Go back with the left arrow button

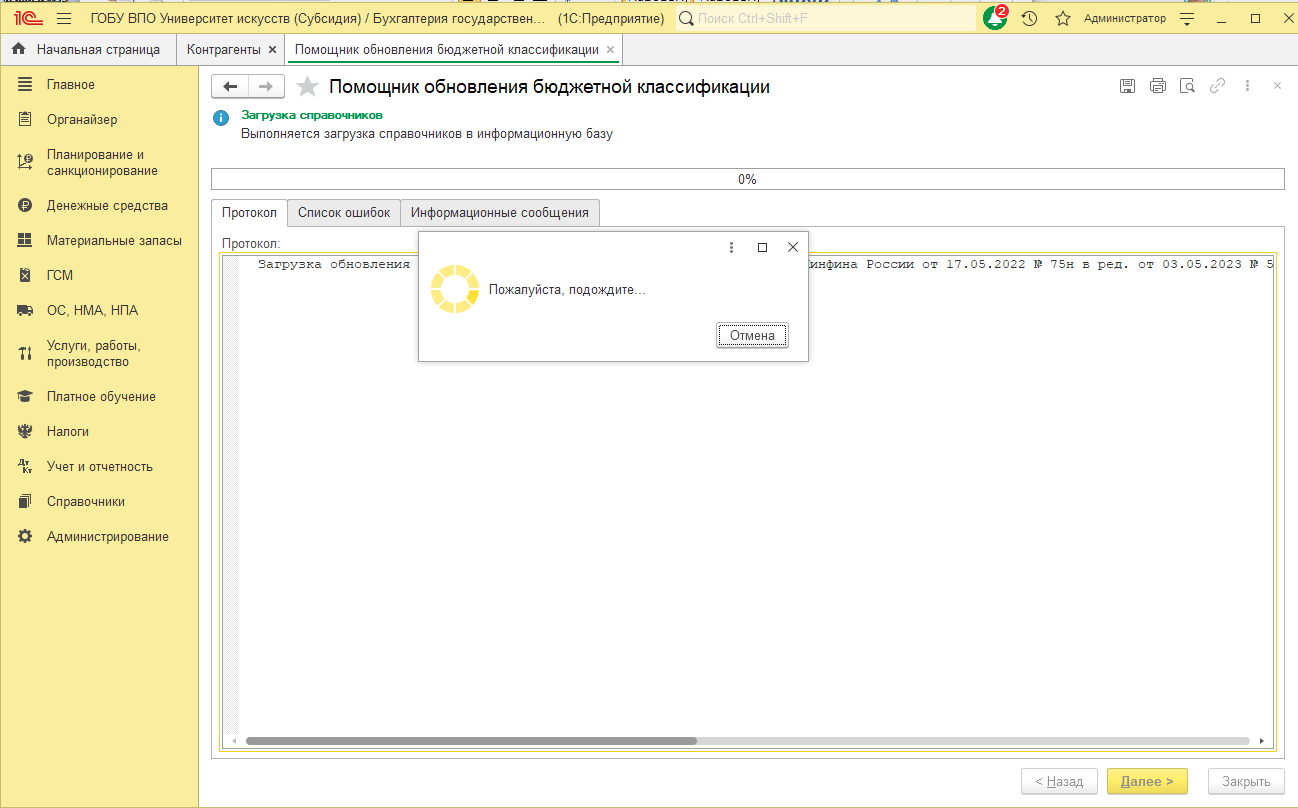pos(230,87)
